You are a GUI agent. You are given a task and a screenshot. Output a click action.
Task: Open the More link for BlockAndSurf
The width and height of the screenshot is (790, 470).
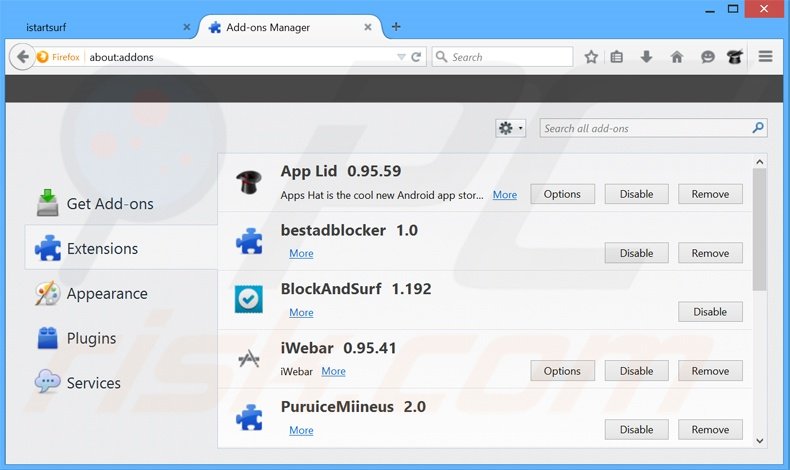pyautogui.click(x=301, y=312)
